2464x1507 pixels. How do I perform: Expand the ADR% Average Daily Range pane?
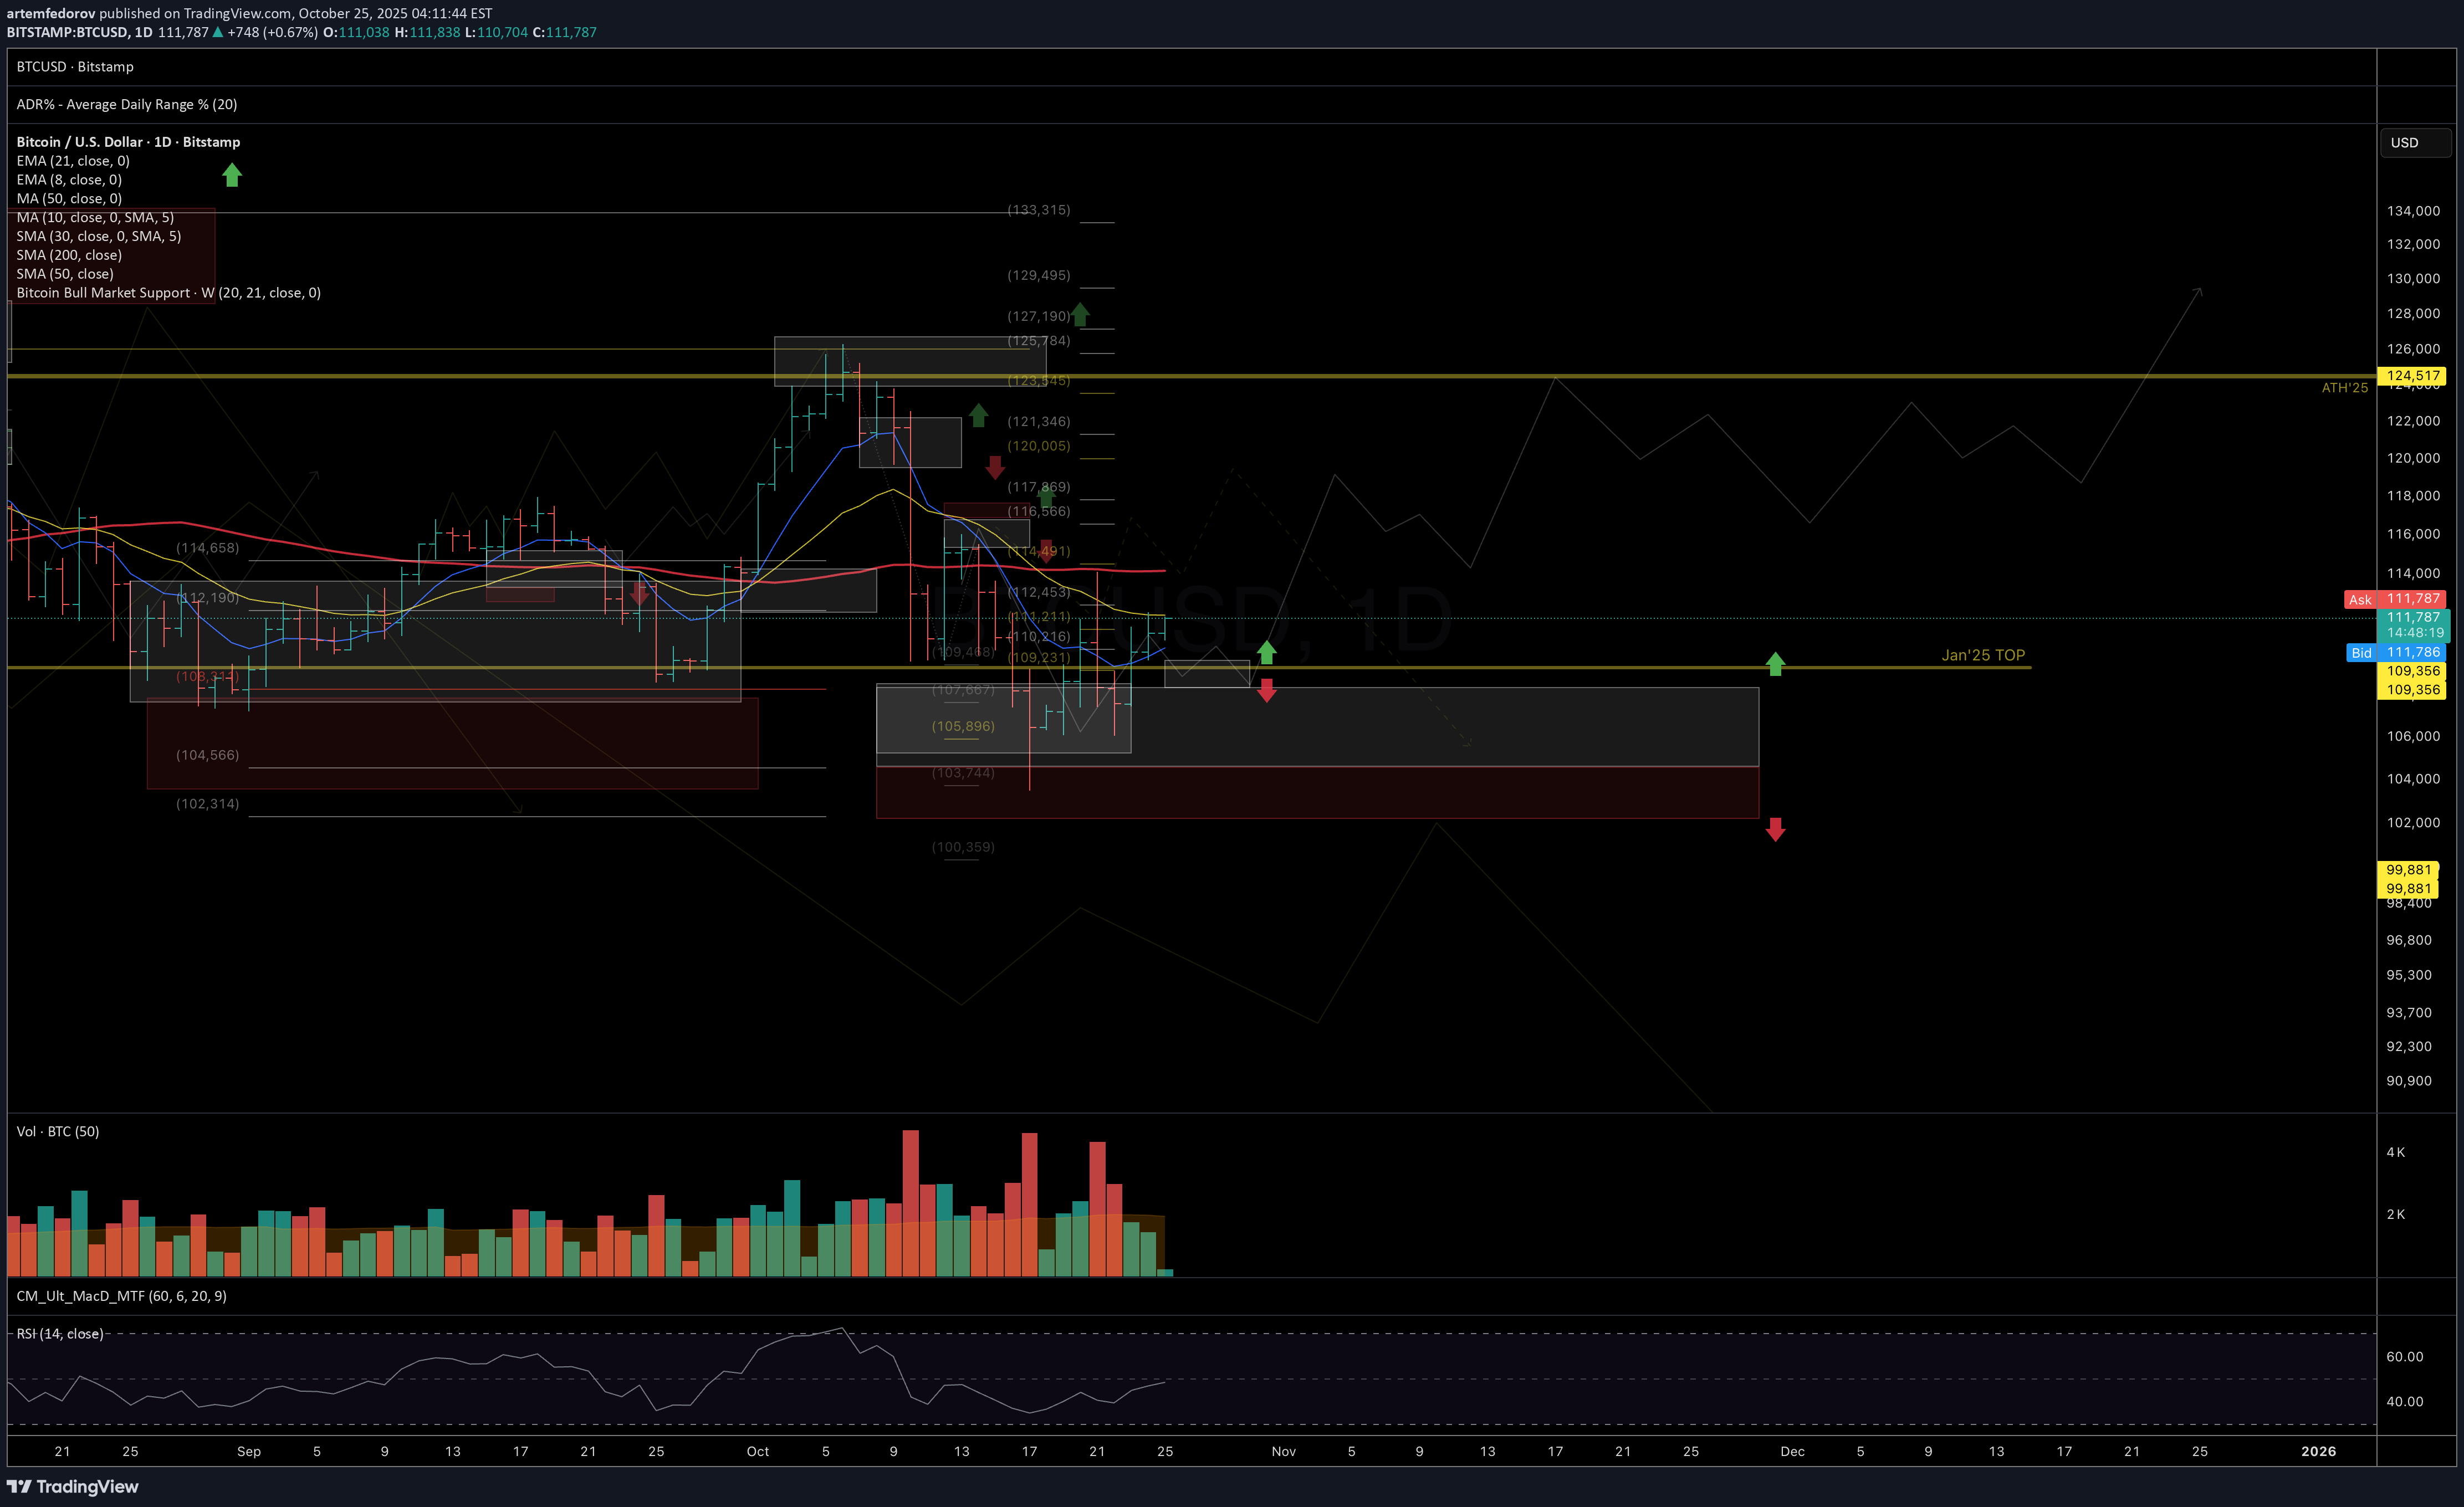click(127, 104)
